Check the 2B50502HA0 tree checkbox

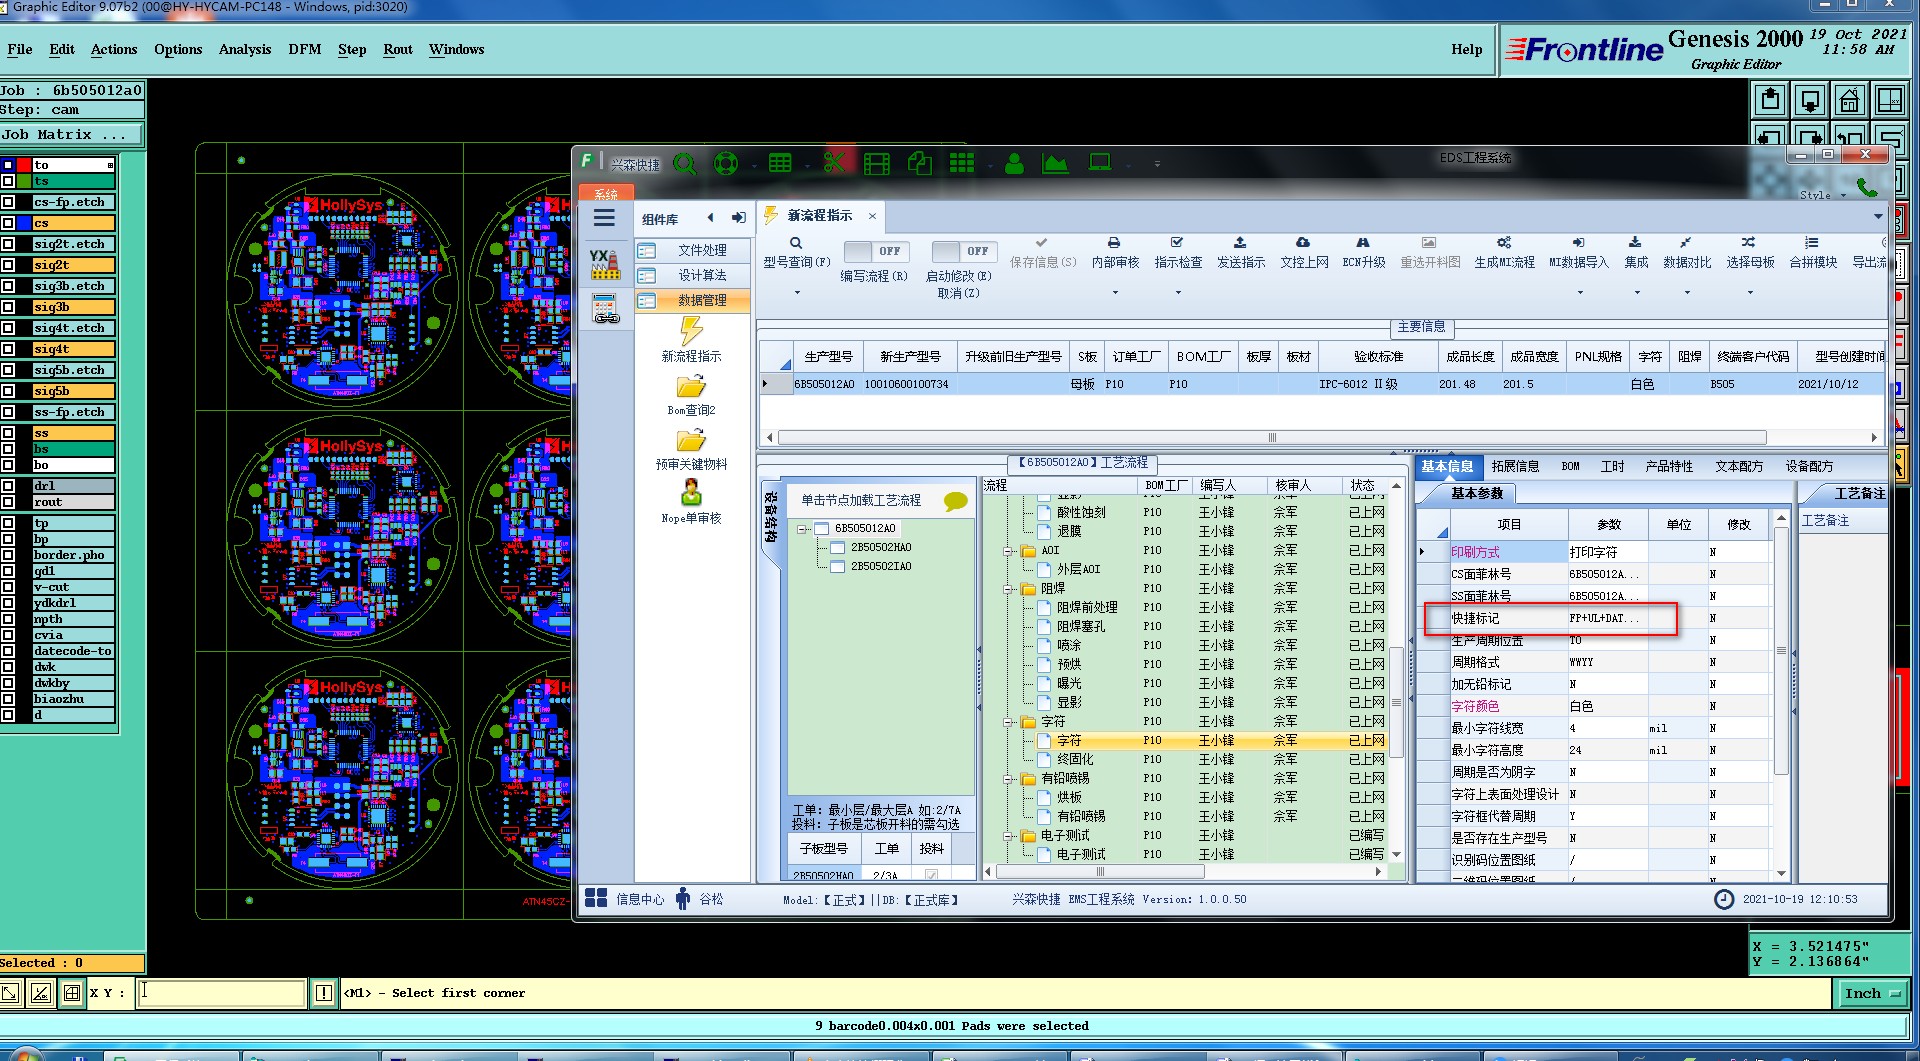[838, 548]
